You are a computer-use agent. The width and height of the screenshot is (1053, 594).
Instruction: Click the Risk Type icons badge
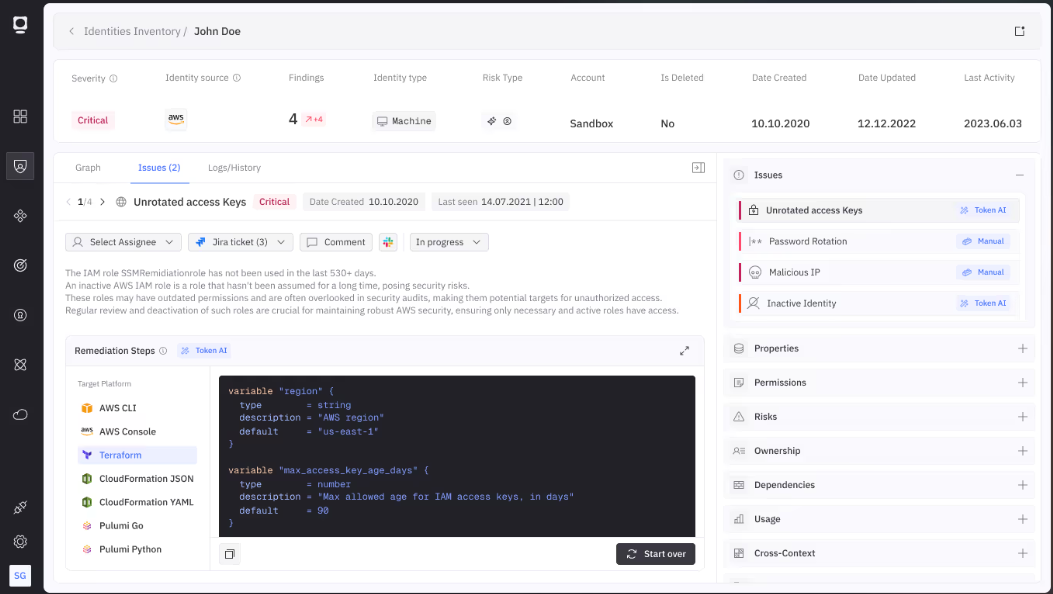(499, 121)
